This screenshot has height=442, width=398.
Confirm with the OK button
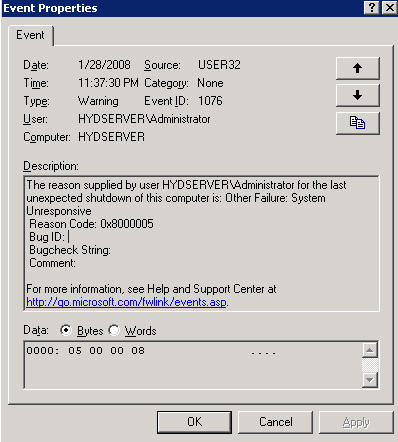click(x=194, y=422)
